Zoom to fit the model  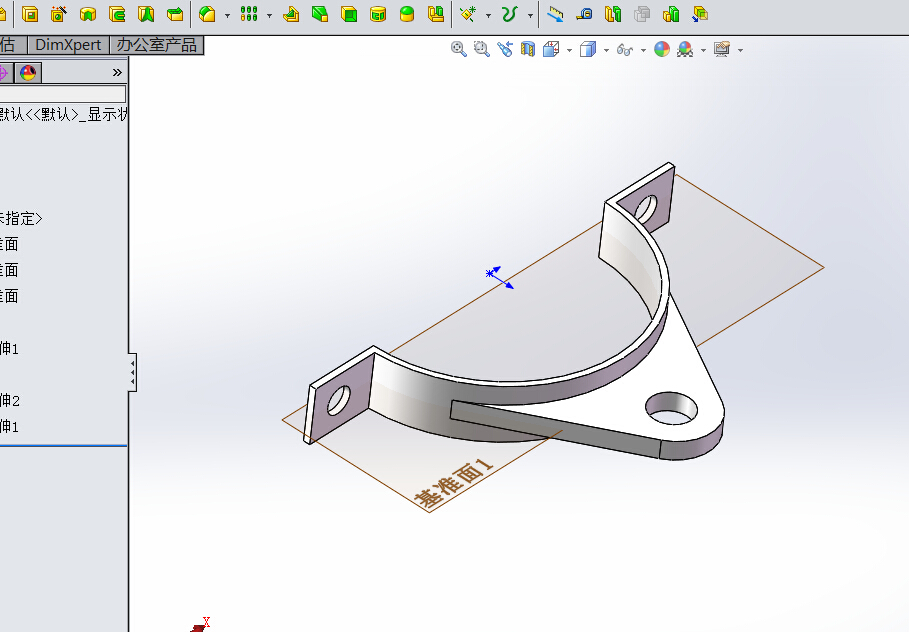(x=459, y=49)
